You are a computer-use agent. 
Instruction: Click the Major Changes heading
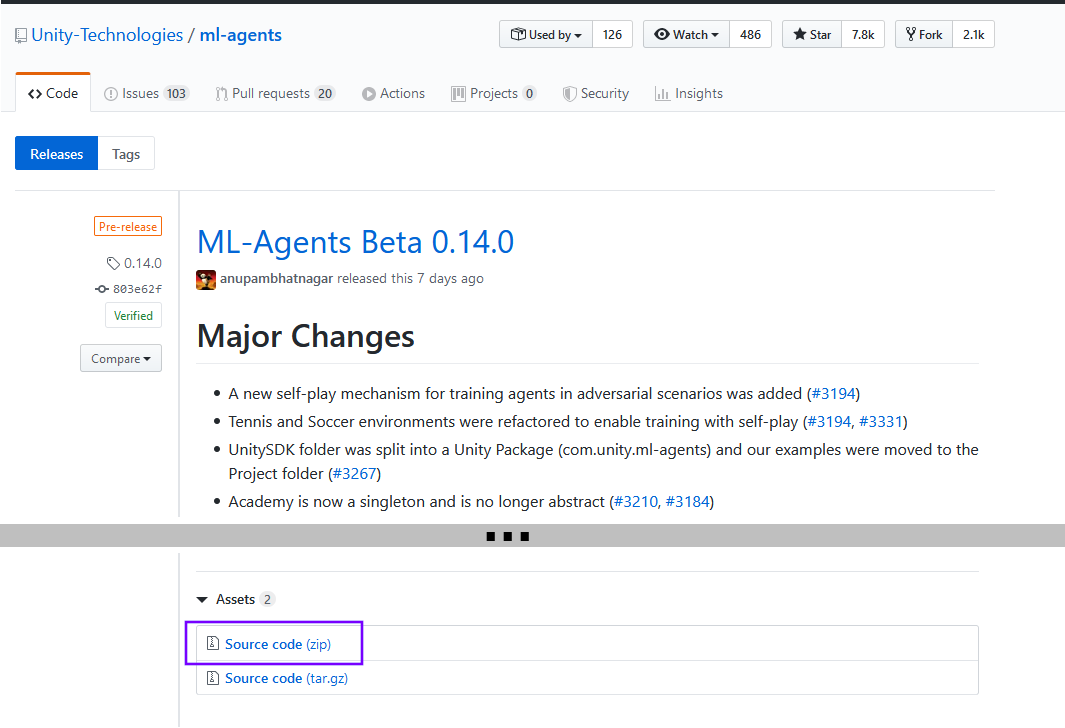pyautogui.click(x=306, y=336)
